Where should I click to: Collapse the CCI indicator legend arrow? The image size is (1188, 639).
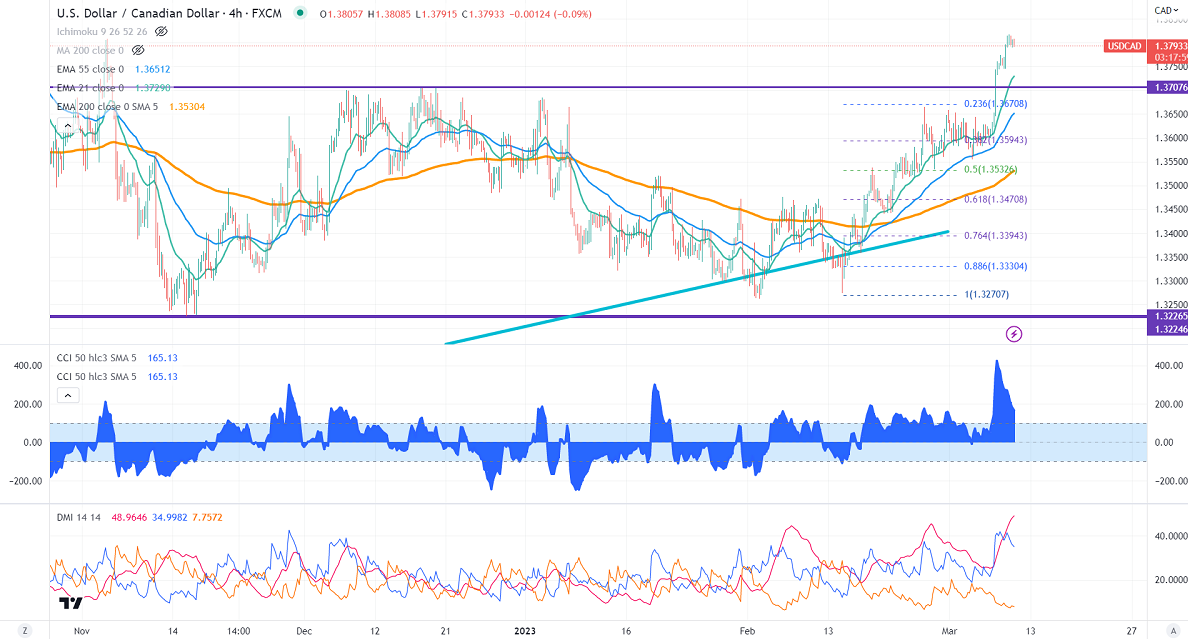tap(68, 396)
